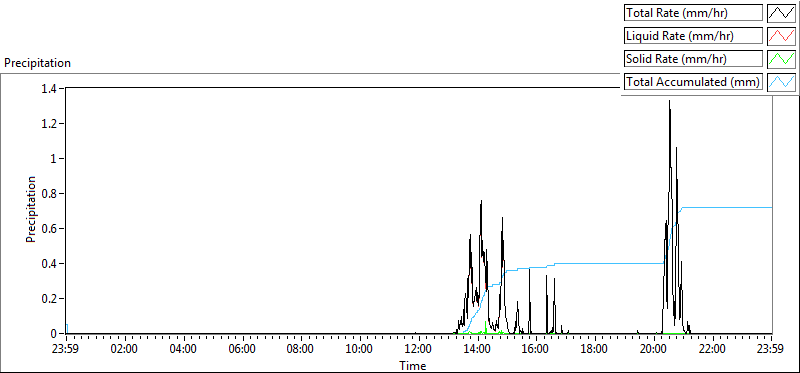The width and height of the screenshot is (800, 373).
Task: Select the Total Accumulated (mm) legend label
Action: coord(693,82)
